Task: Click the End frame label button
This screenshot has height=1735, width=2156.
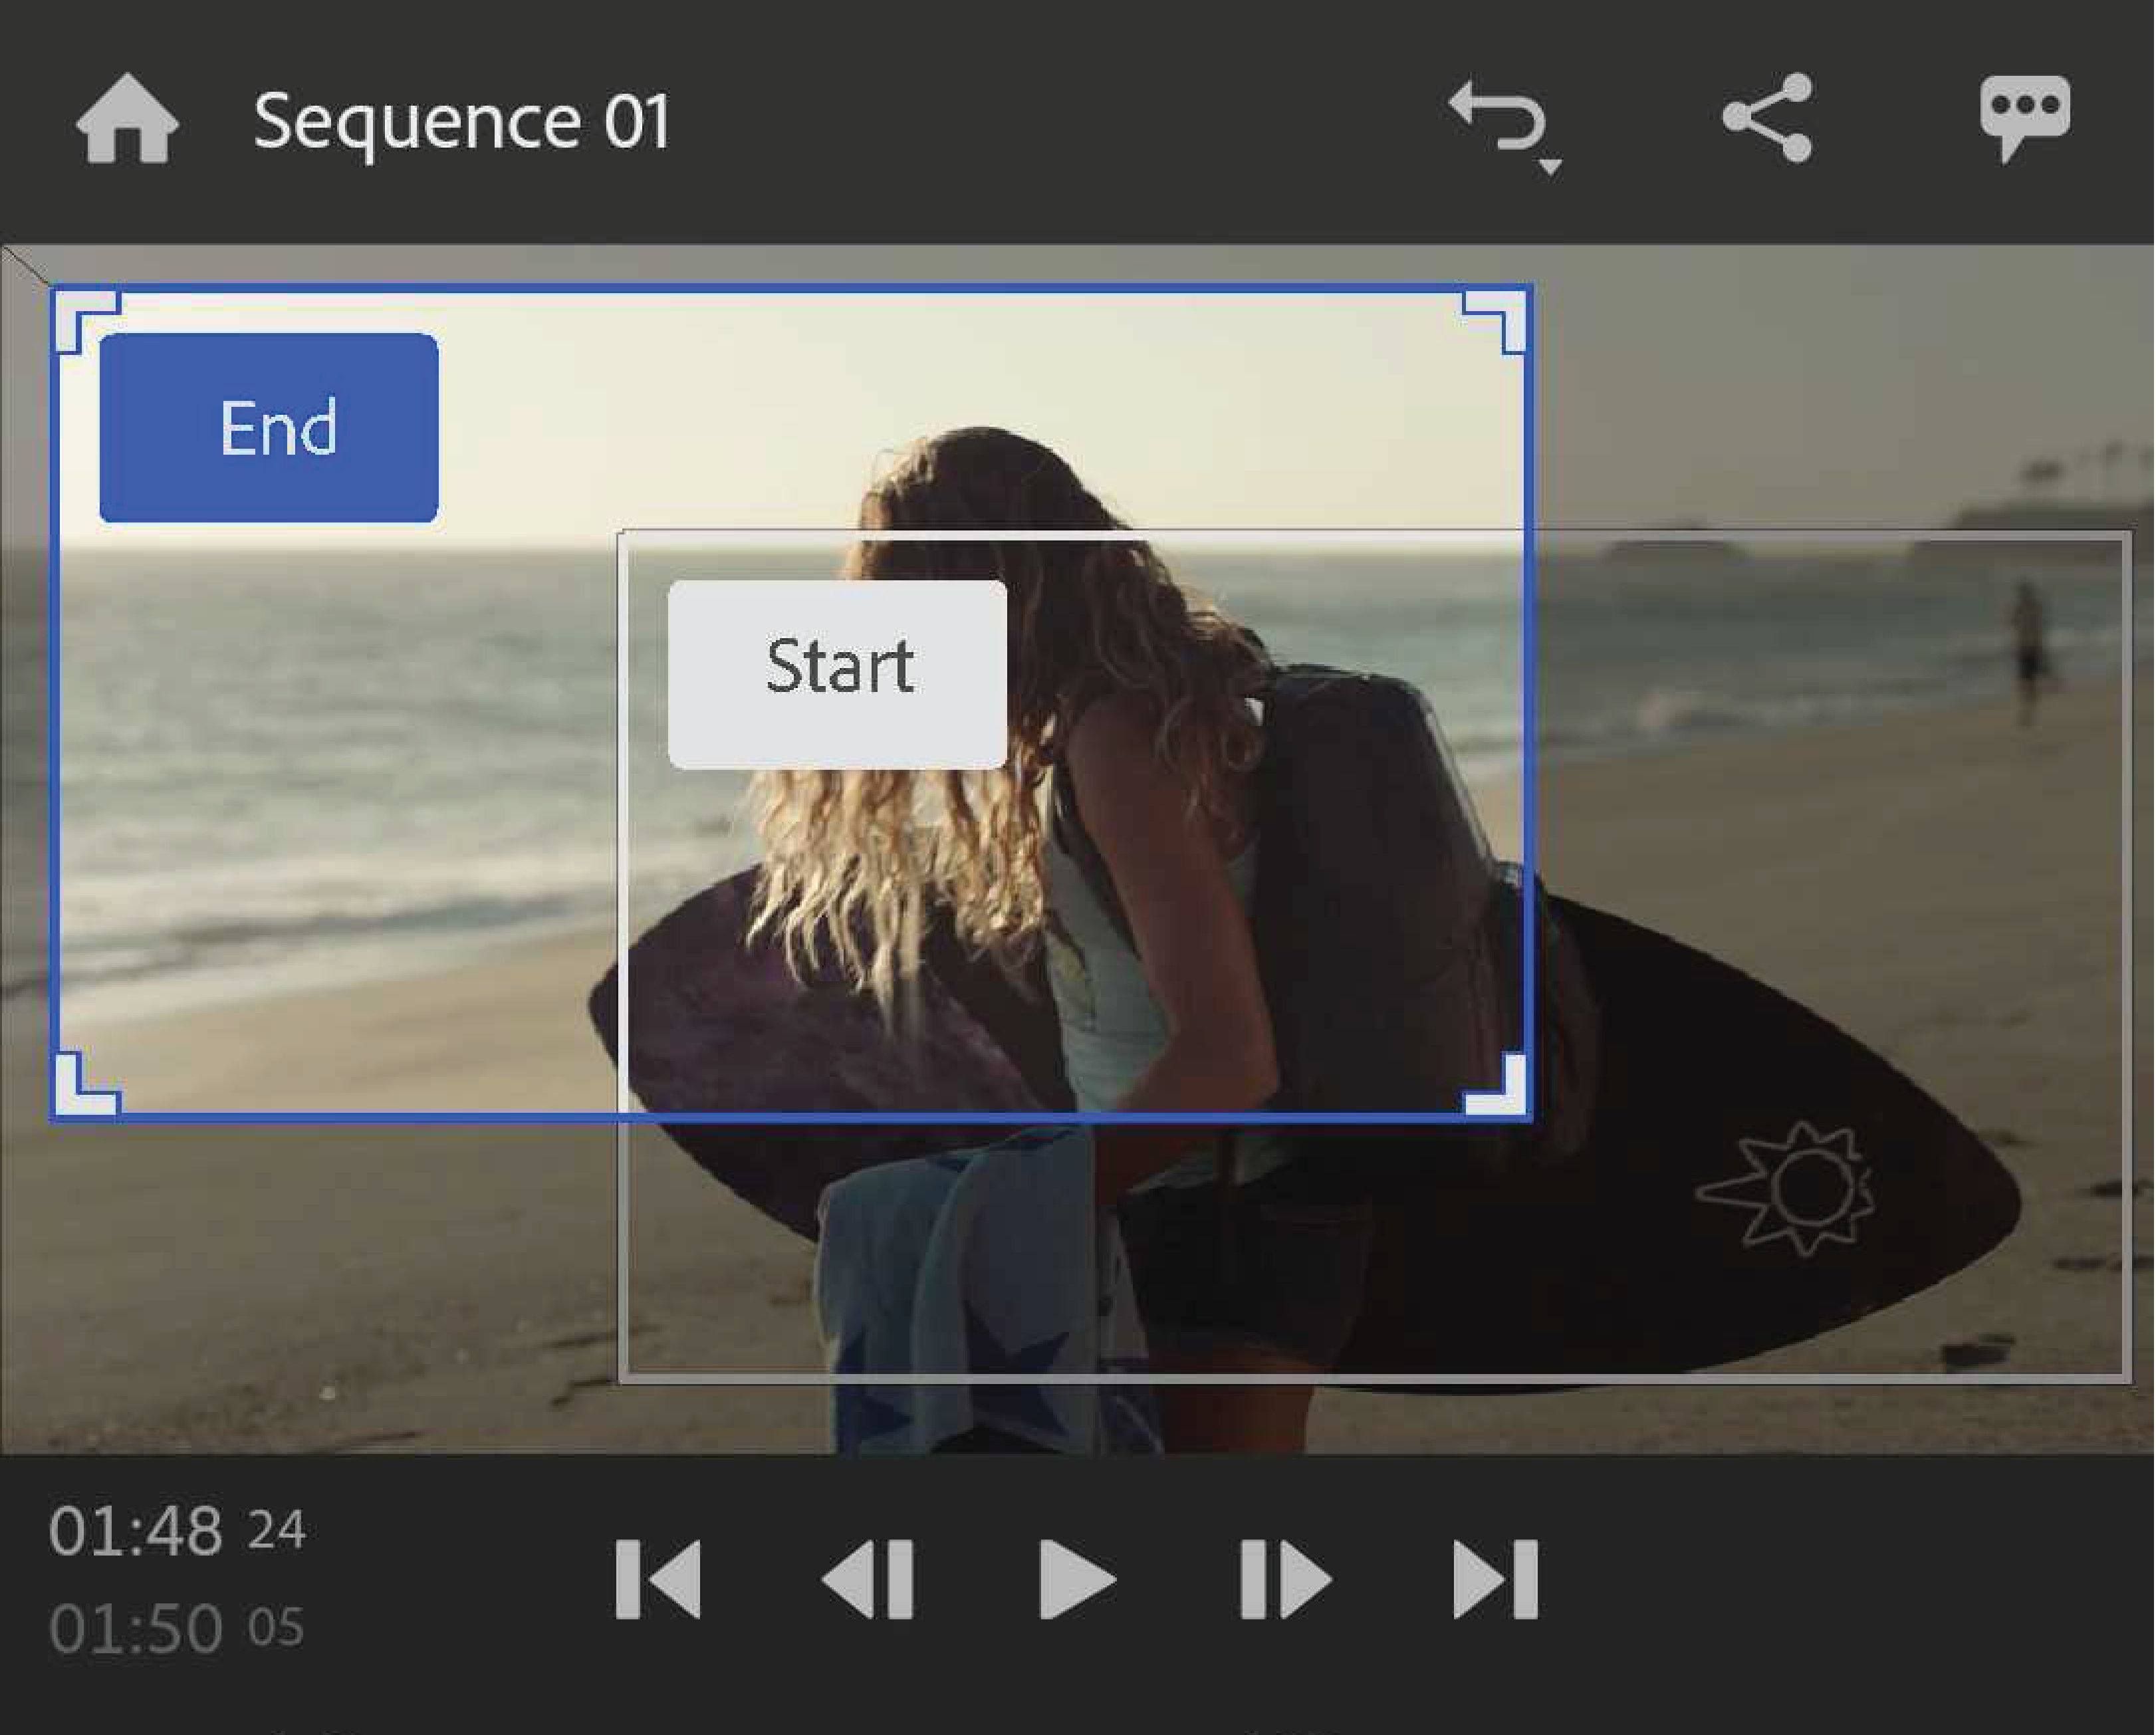Action: (269, 428)
